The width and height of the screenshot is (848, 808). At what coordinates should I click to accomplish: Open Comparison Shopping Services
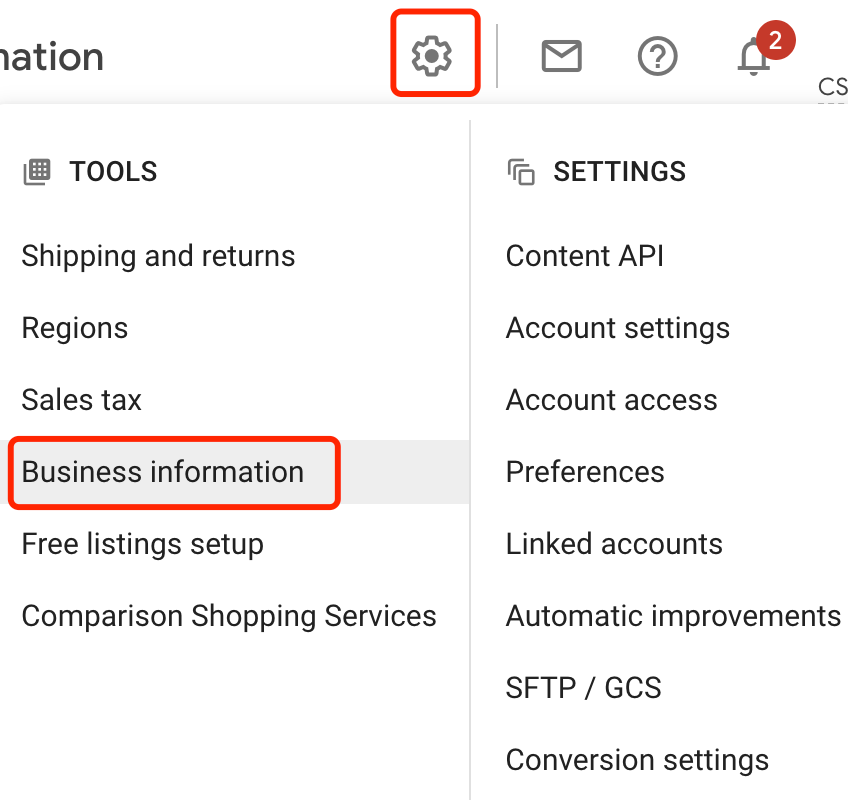[229, 616]
